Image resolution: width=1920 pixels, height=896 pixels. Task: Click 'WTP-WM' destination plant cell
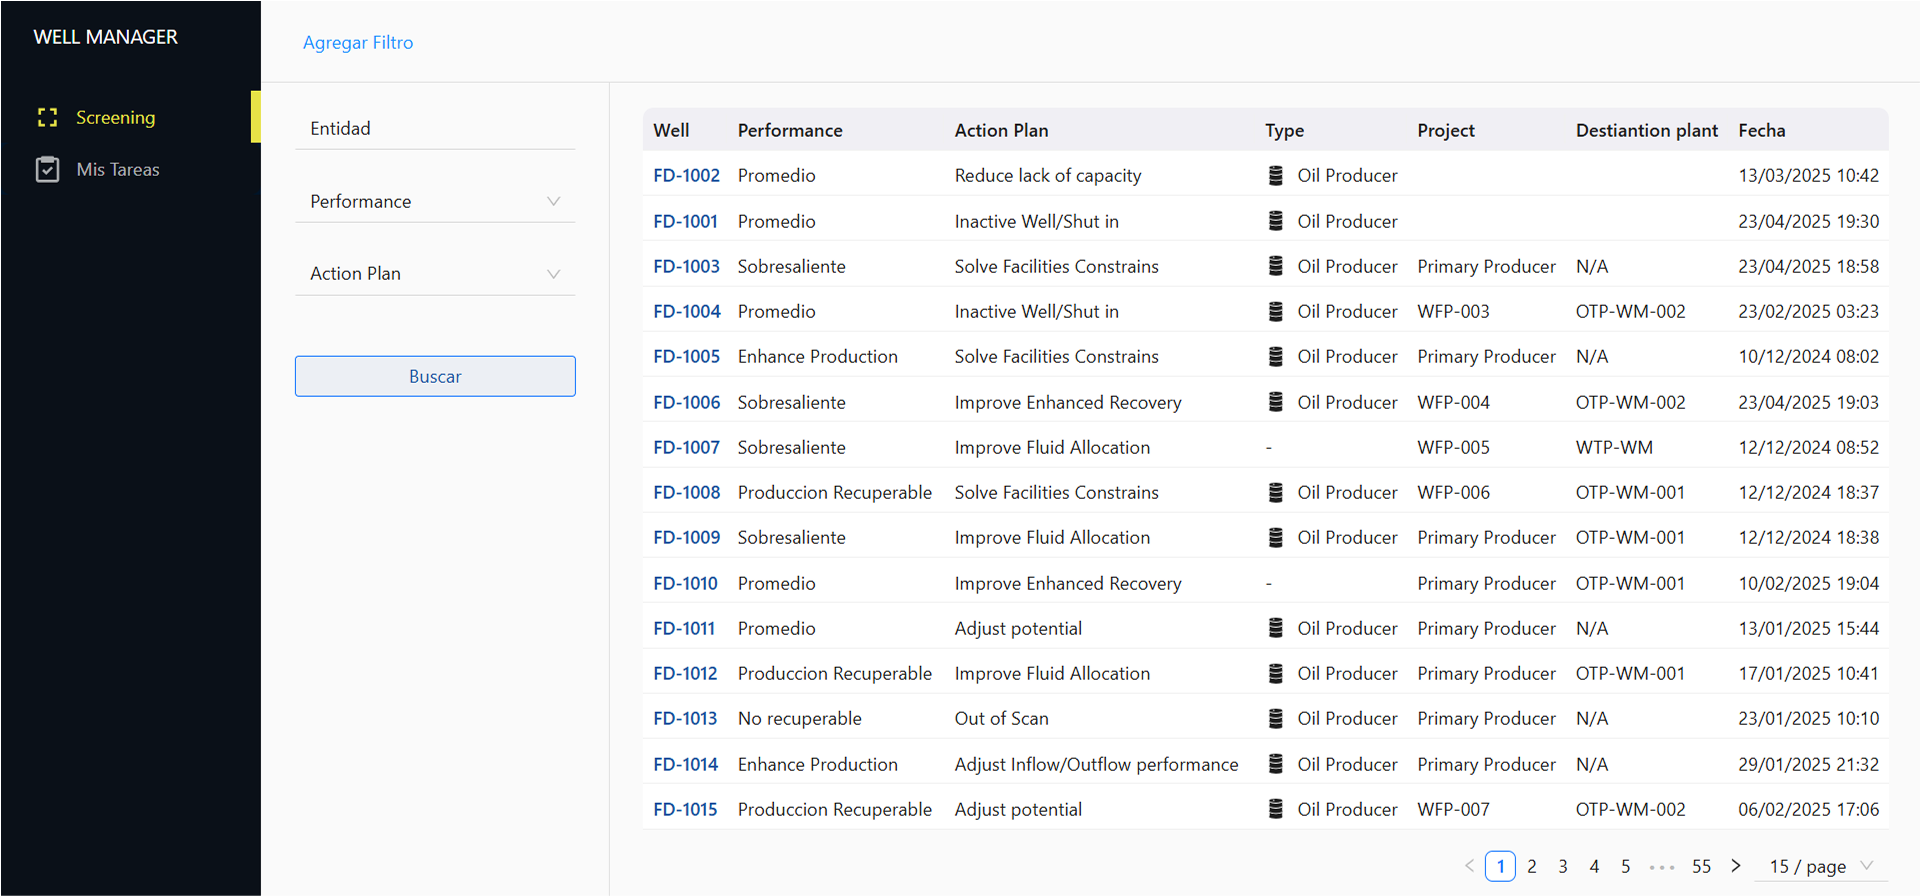click(1614, 447)
